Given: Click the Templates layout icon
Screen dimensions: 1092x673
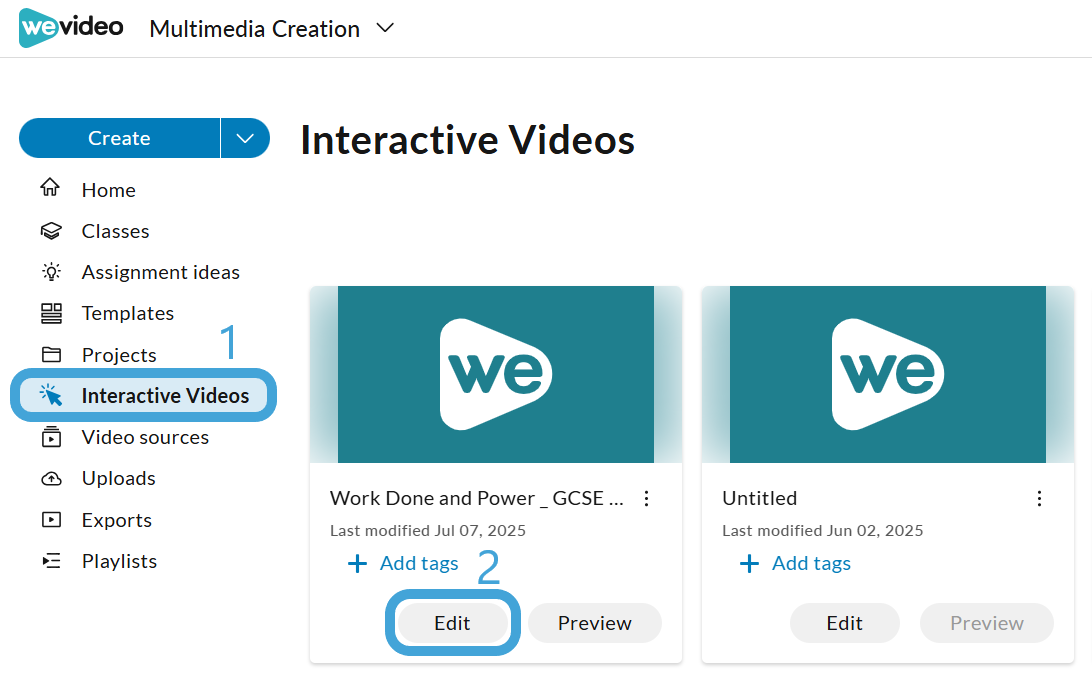Looking at the screenshot, I should 50,313.
